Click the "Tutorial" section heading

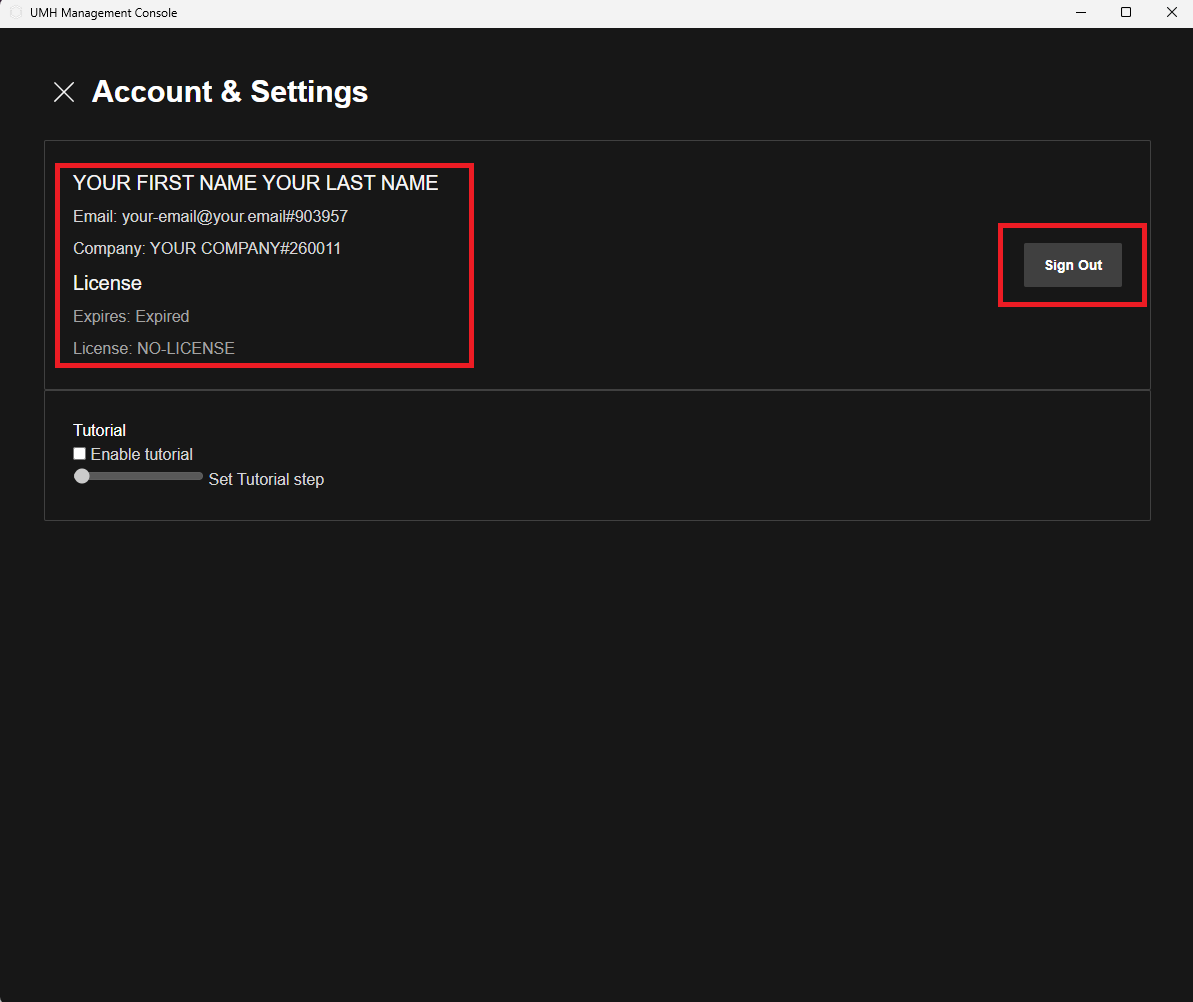click(99, 430)
